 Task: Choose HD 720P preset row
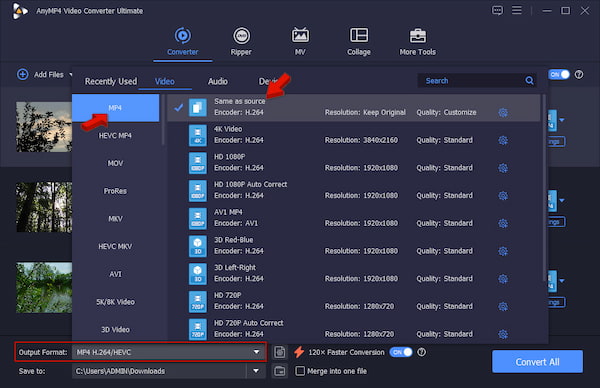click(354, 302)
